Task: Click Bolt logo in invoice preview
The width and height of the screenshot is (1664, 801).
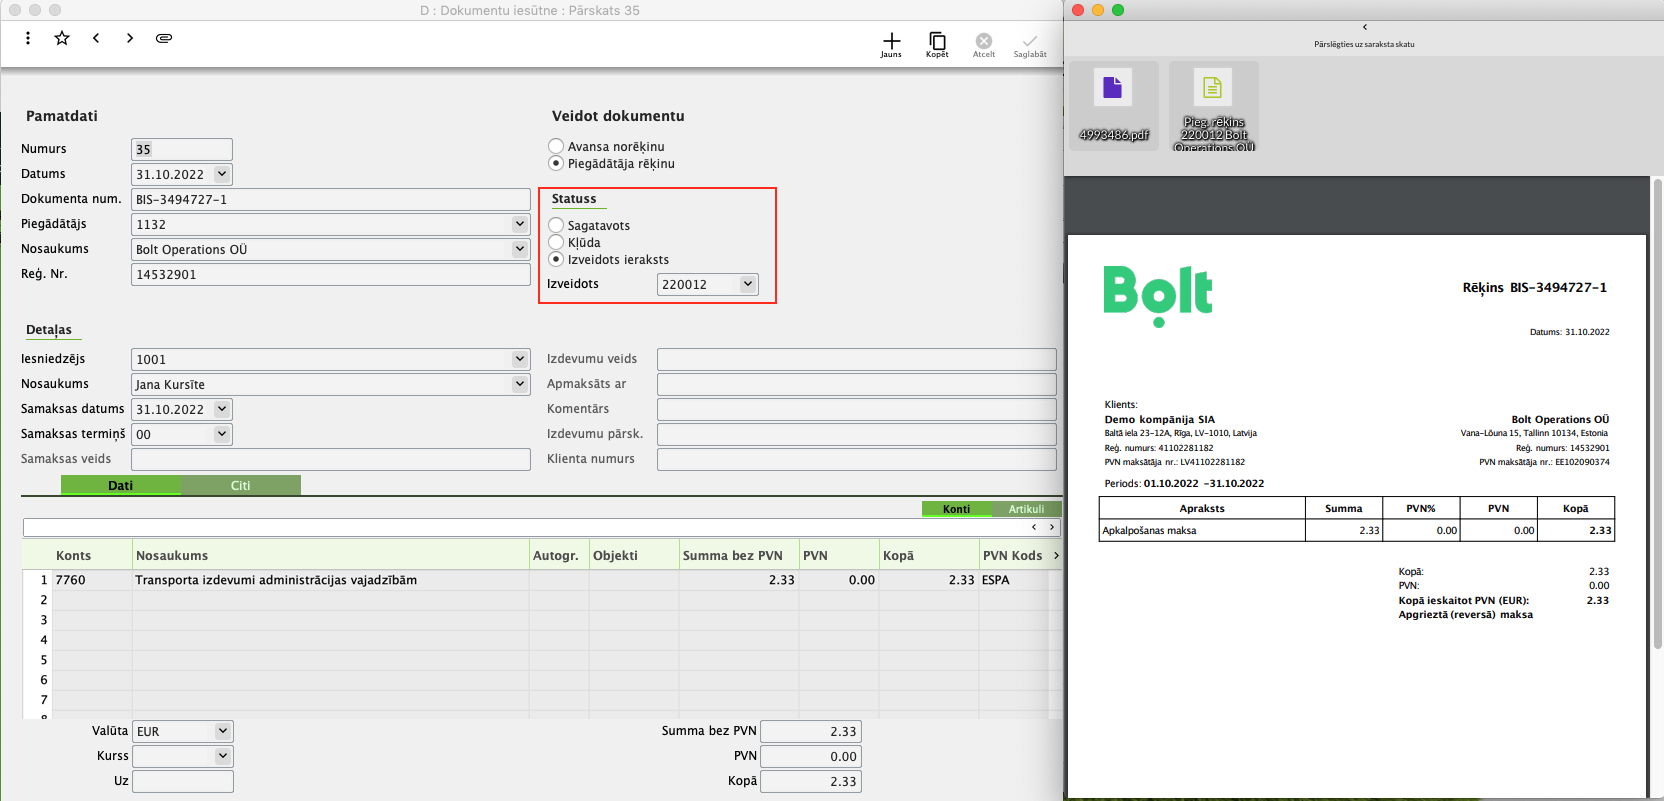Action: click(1158, 296)
